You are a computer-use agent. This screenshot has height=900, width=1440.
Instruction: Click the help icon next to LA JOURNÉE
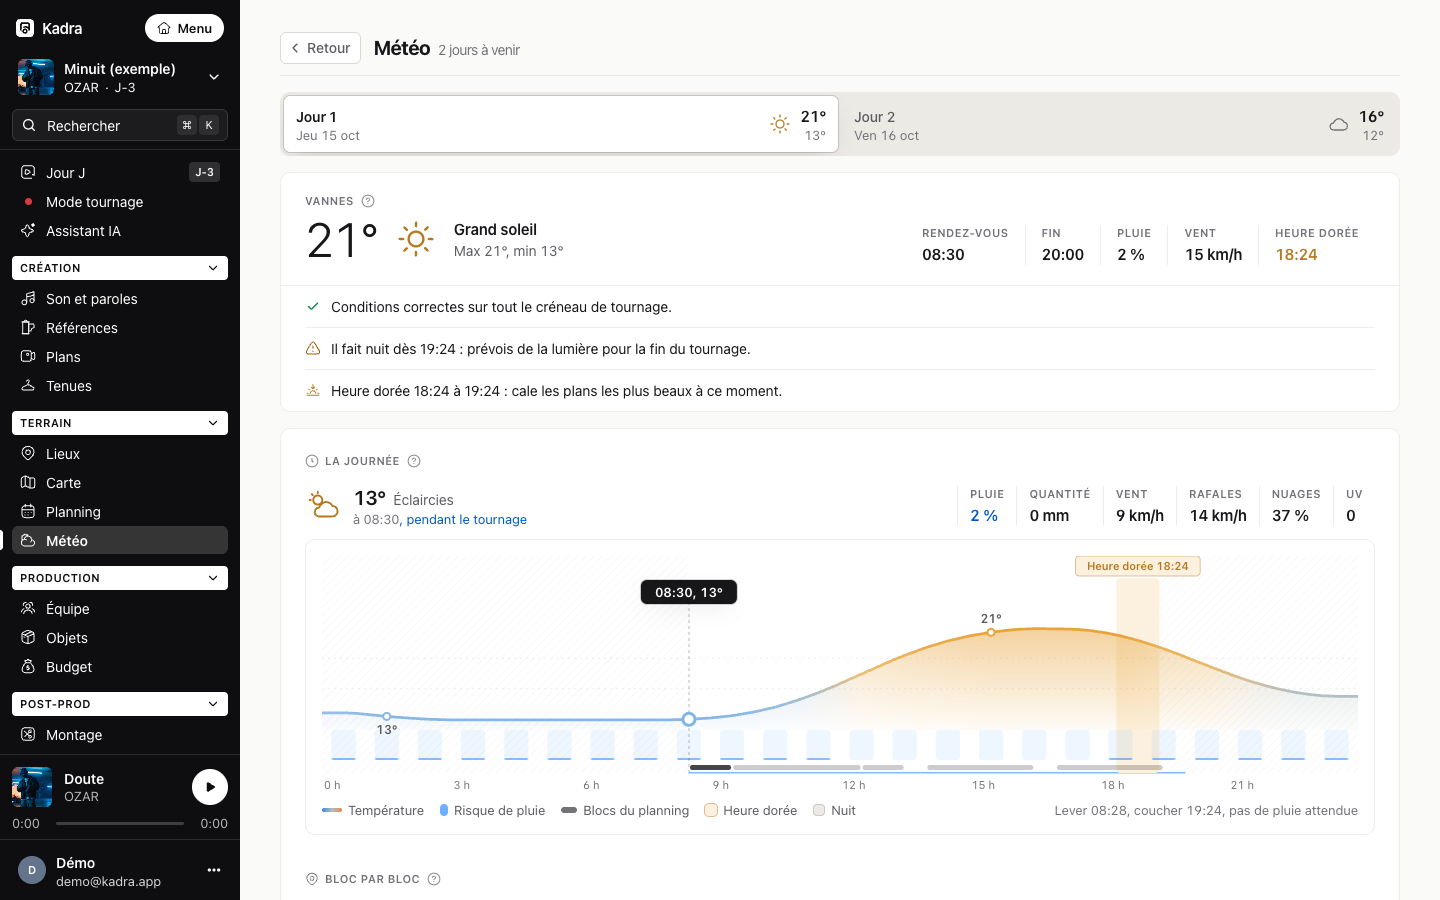414,461
